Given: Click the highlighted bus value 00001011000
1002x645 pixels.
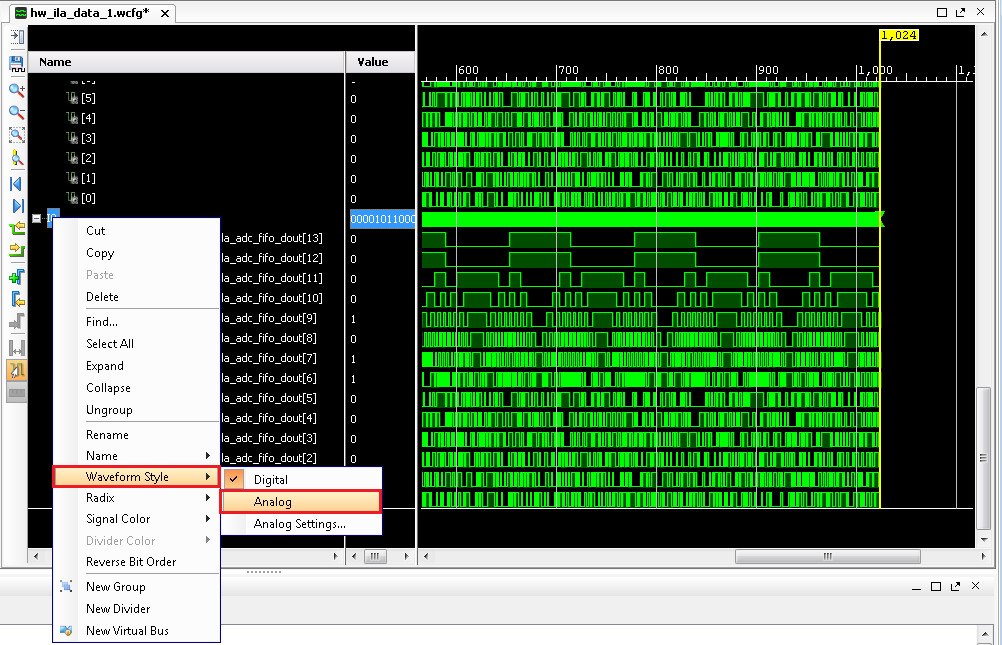Looking at the screenshot, I should (382, 219).
